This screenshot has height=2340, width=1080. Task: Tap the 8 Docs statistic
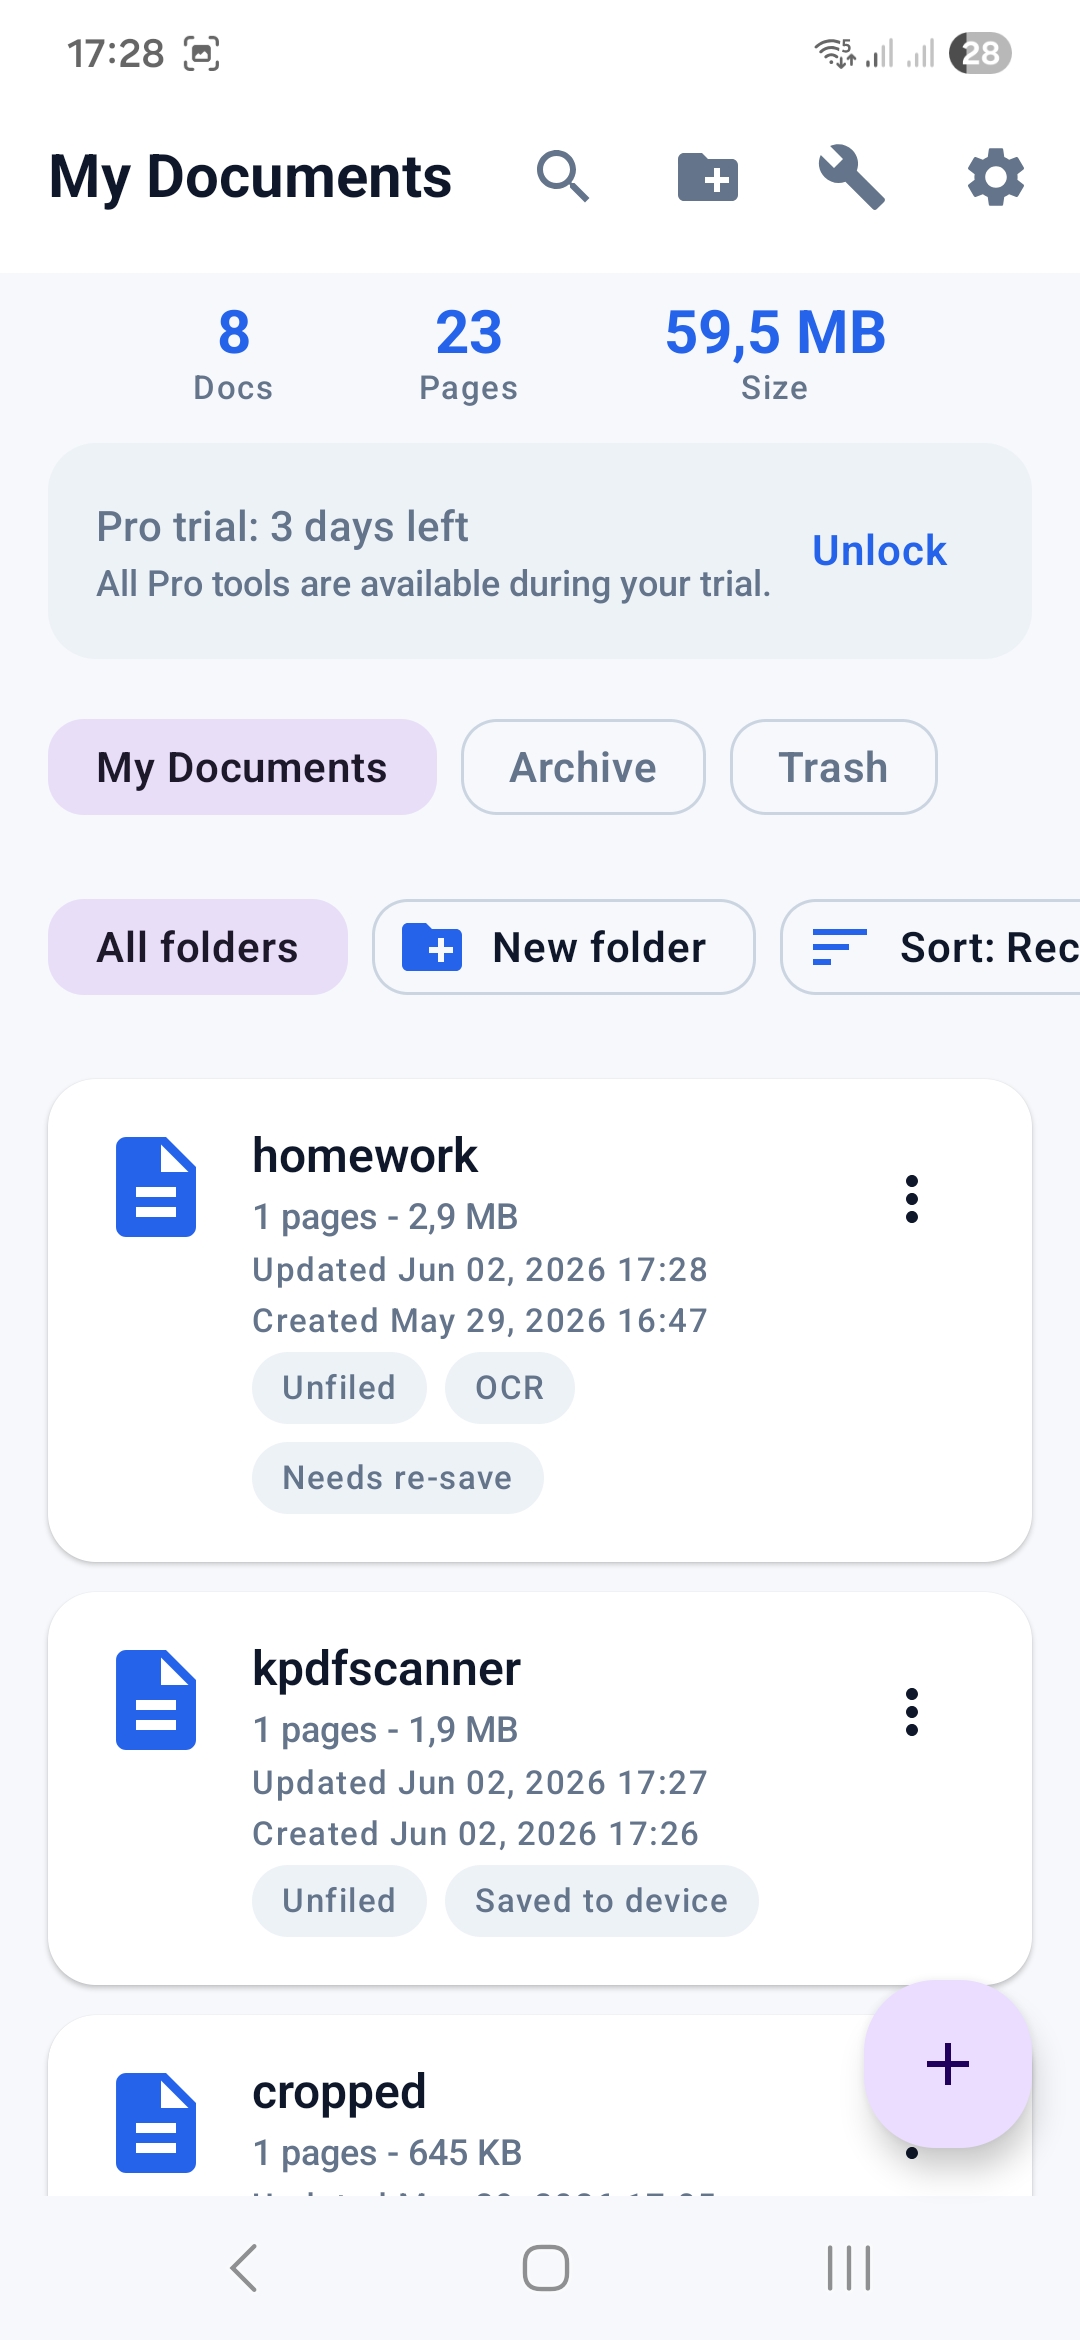click(x=233, y=353)
